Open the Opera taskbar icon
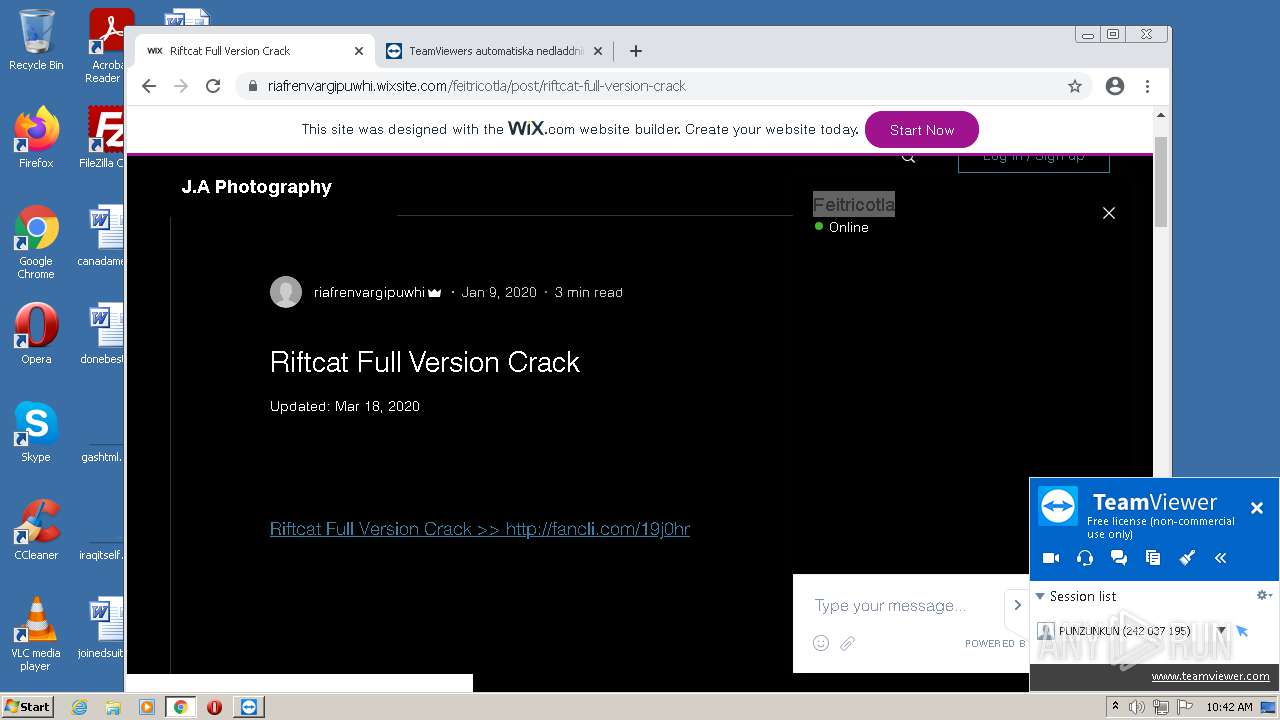Screen dimensions: 1280x720 point(214,707)
